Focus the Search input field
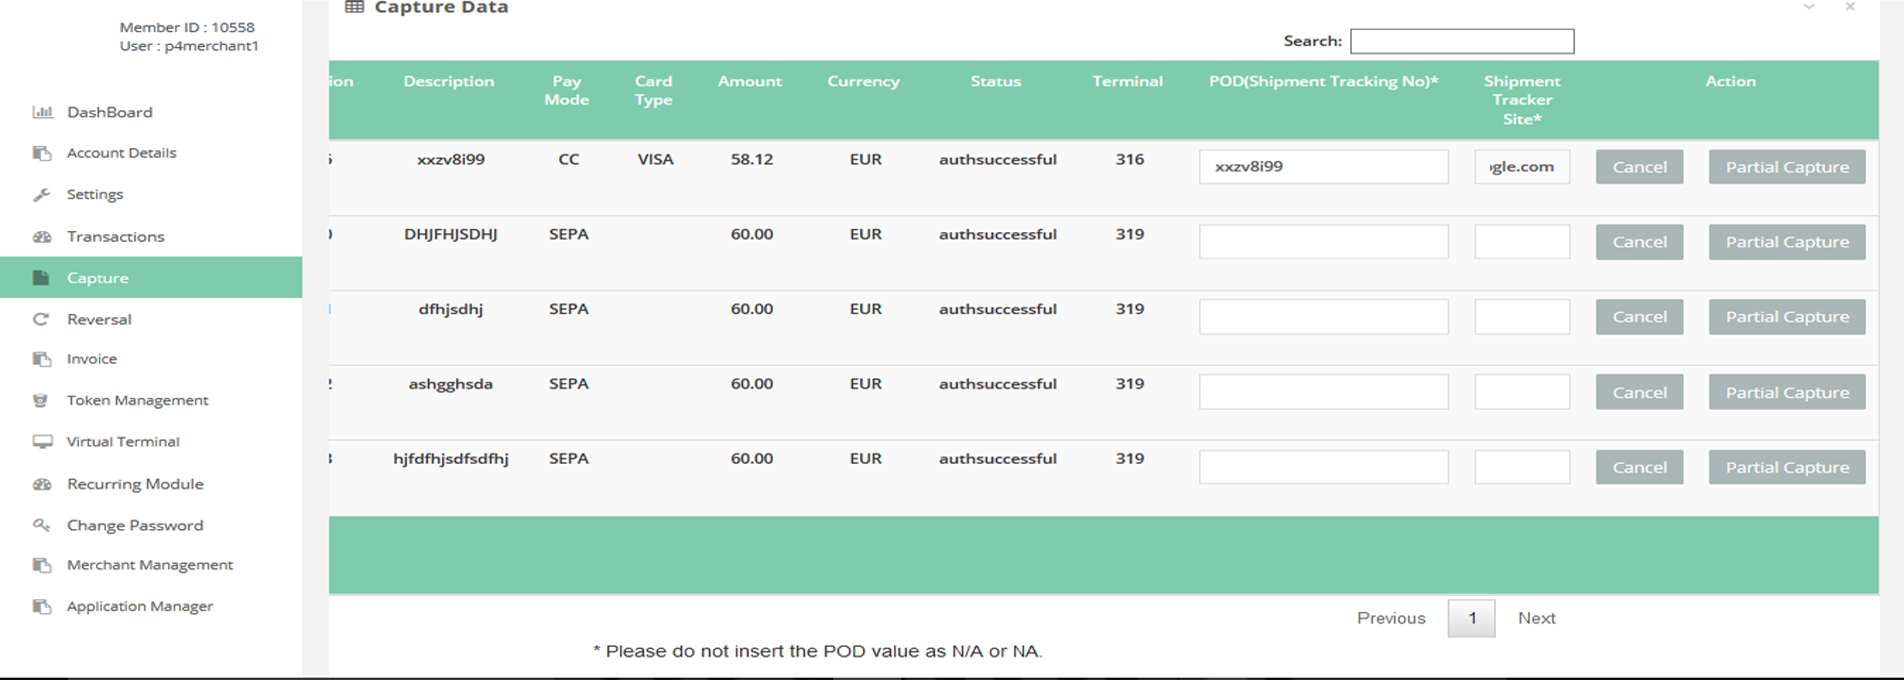The width and height of the screenshot is (1904, 680). (1461, 41)
